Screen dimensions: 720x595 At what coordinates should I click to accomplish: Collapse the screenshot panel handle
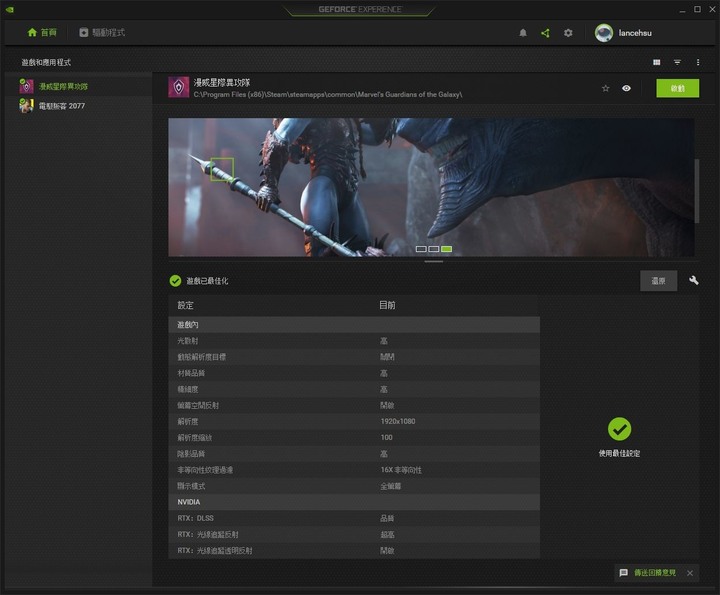tap(433, 262)
